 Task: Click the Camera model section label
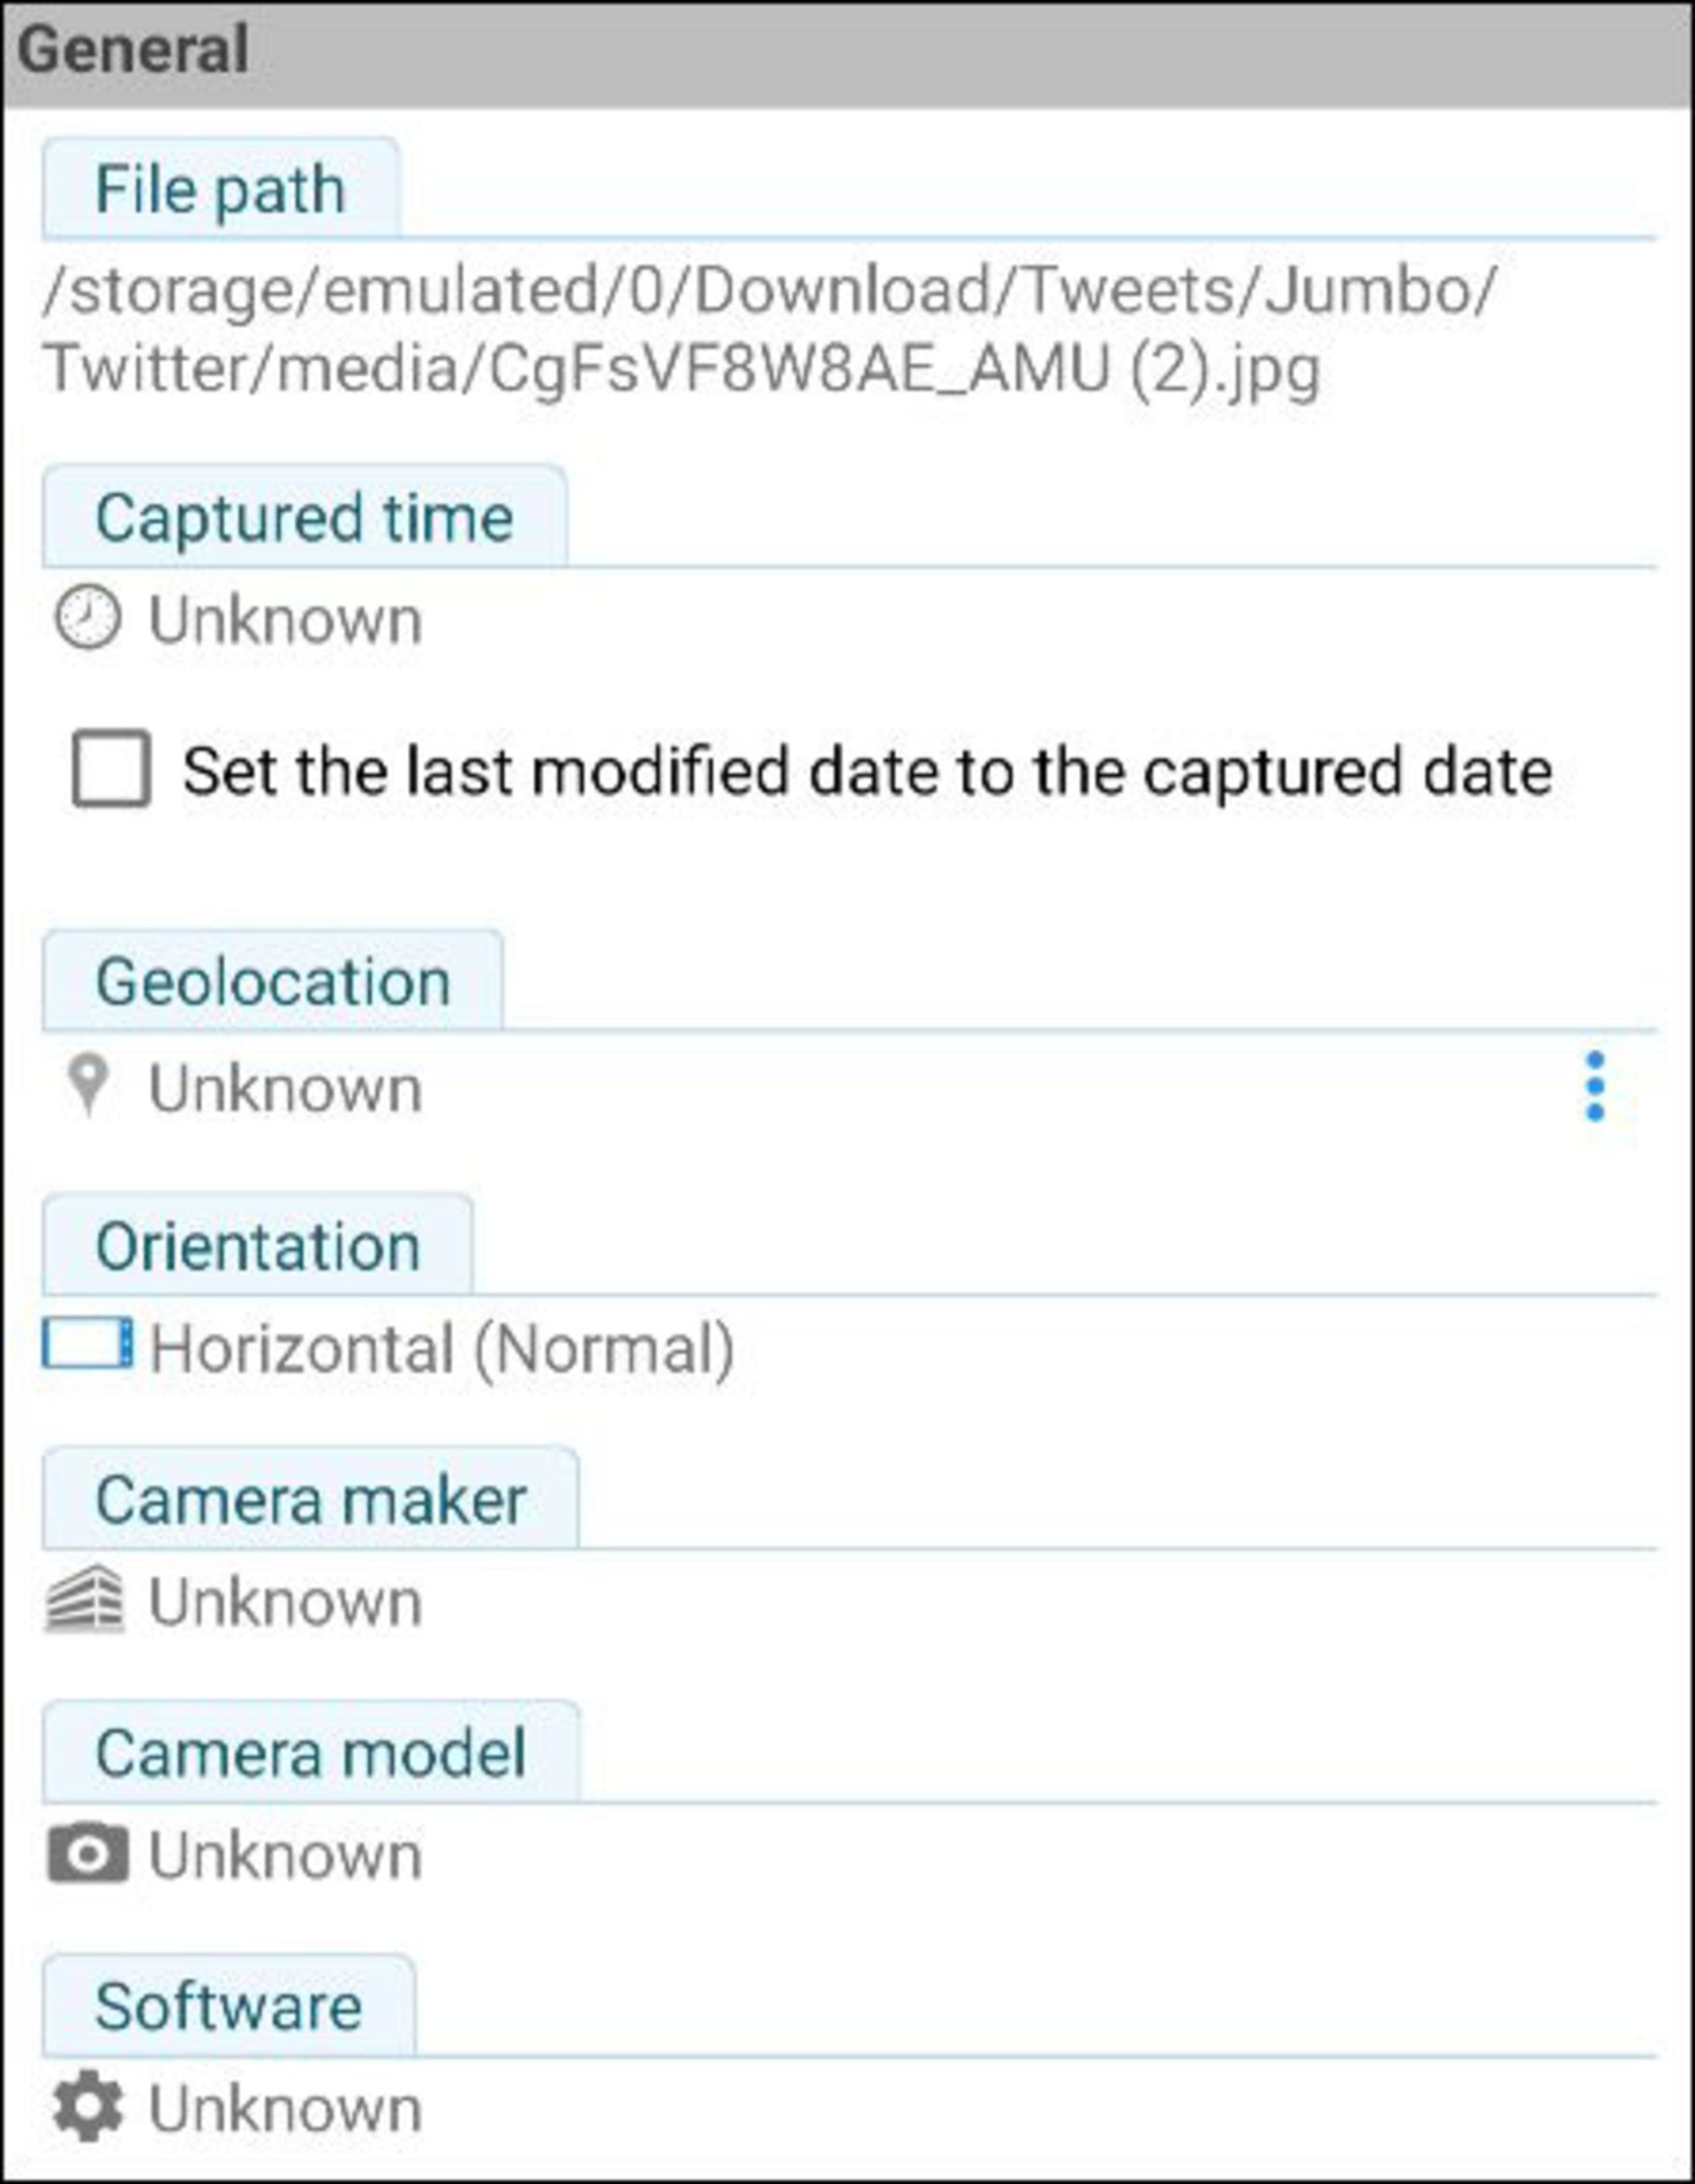click(x=310, y=1754)
